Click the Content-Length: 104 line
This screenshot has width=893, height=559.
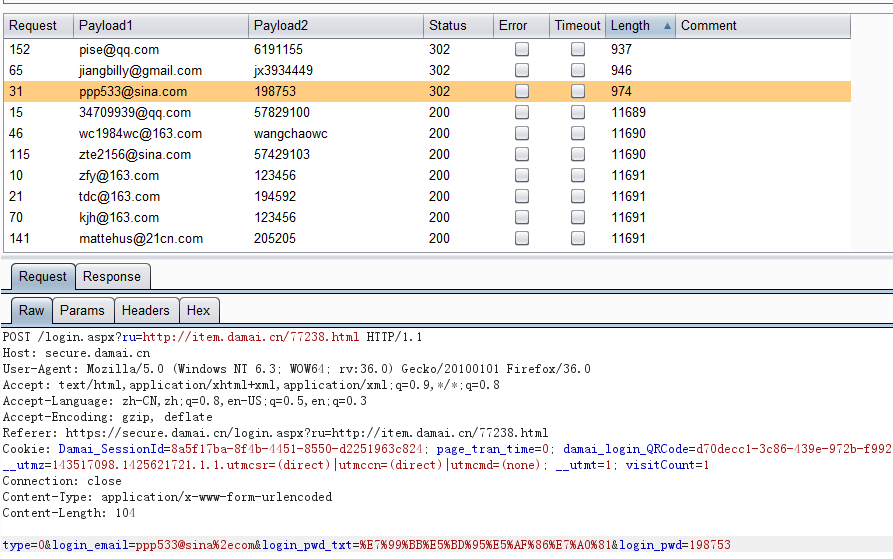point(69,513)
